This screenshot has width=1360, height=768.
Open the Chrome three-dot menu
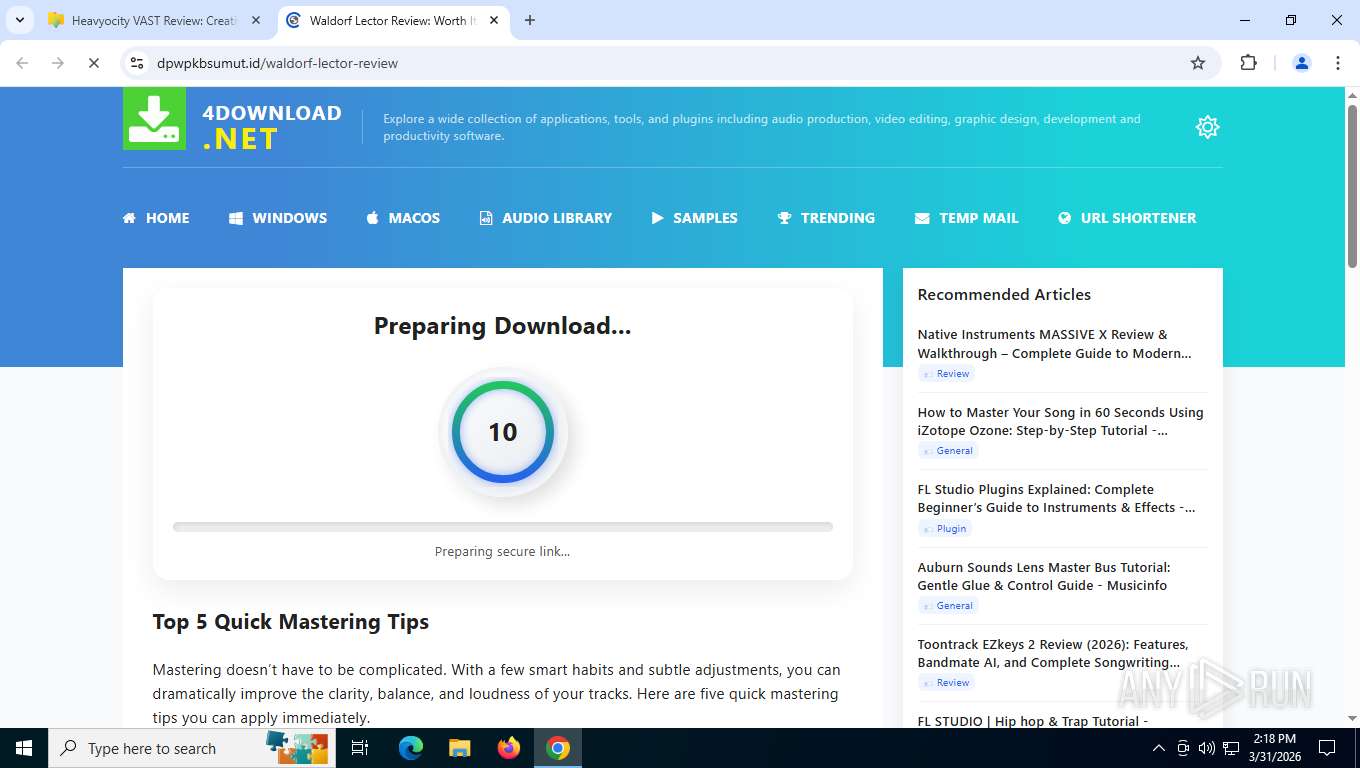click(x=1338, y=63)
